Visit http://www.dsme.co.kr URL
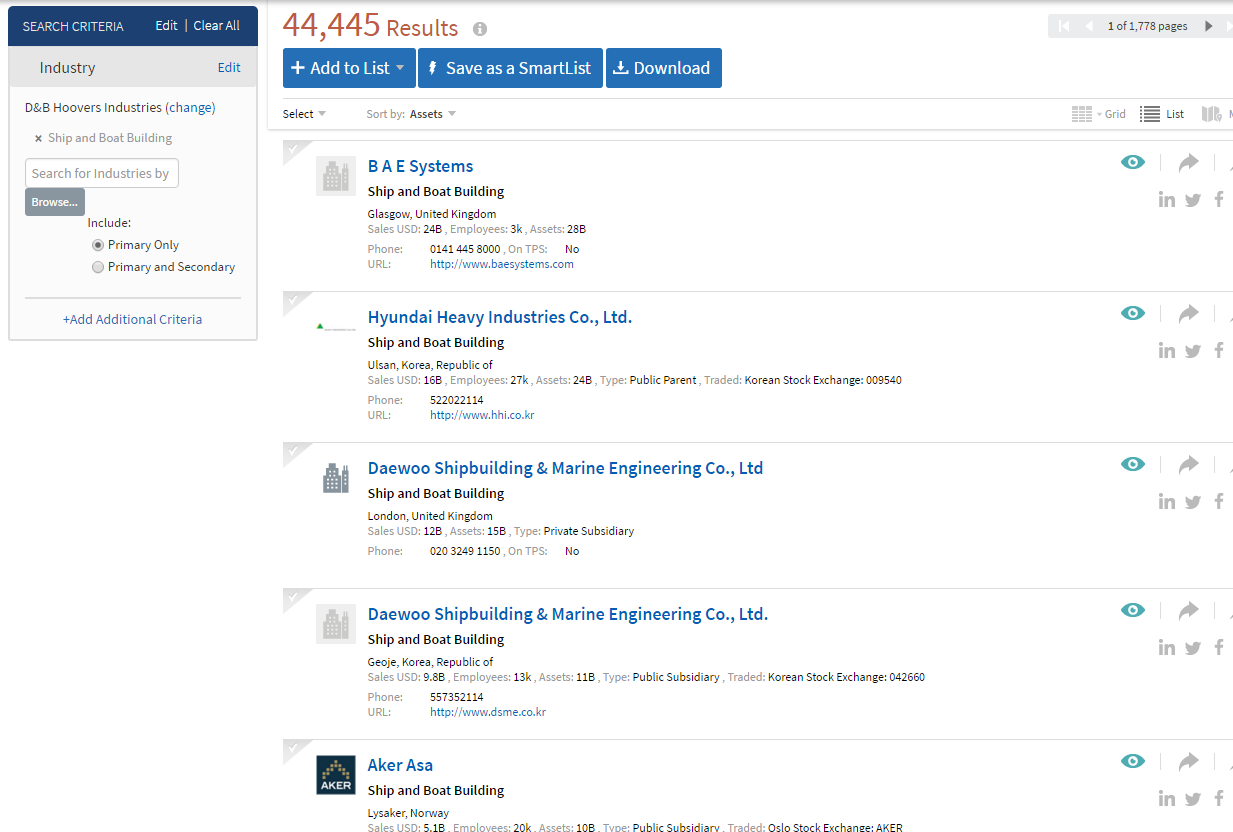 coord(488,712)
